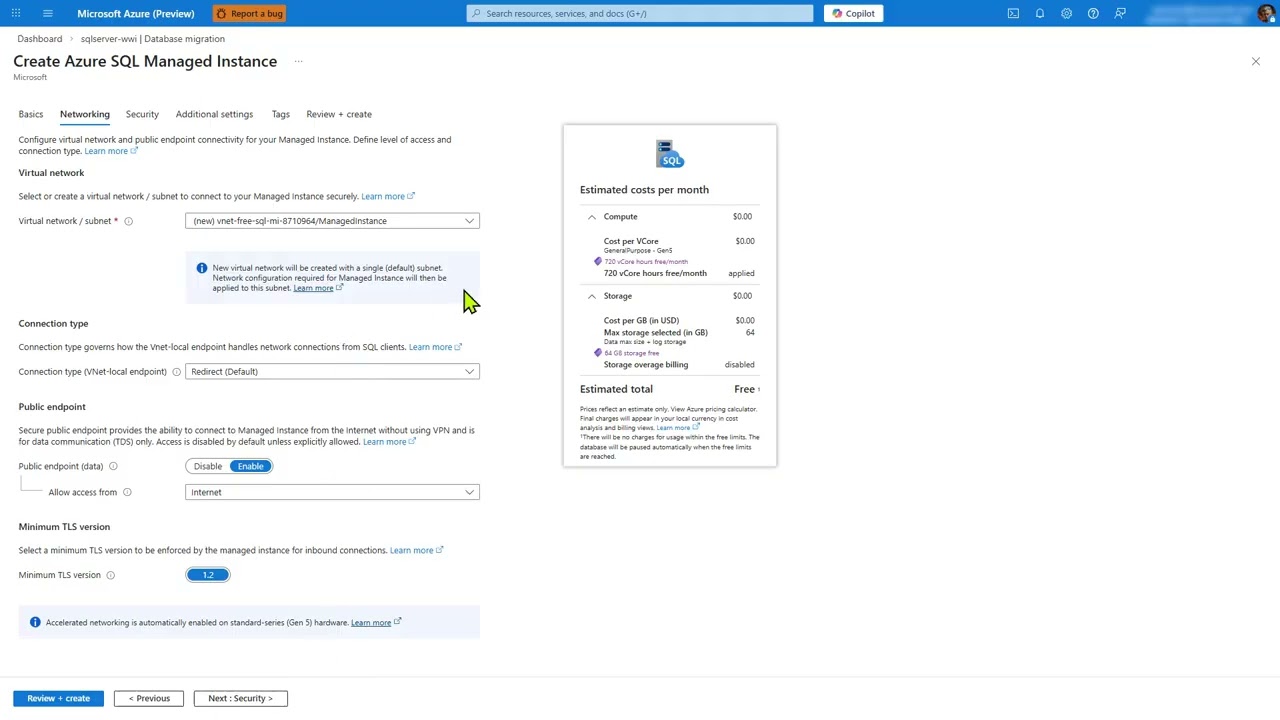Click the Previous button
Screen dimensions: 1280x720
coord(149,698)
